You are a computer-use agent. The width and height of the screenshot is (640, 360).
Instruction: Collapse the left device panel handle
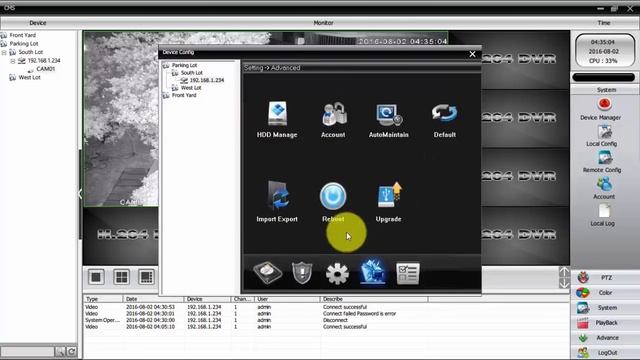[x=80, y=194]
